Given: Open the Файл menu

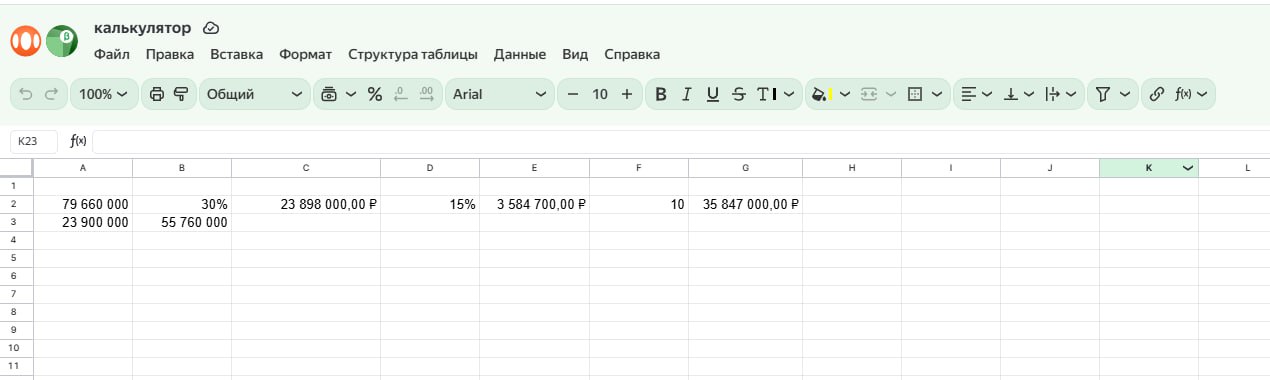Looking at the screenshot, I should (x=112, y=54).
